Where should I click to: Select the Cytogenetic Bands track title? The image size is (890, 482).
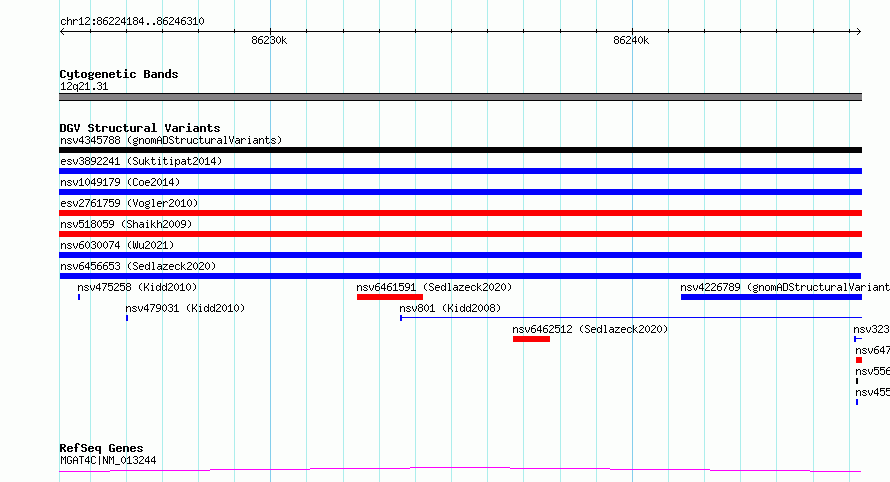click(119, 74)
